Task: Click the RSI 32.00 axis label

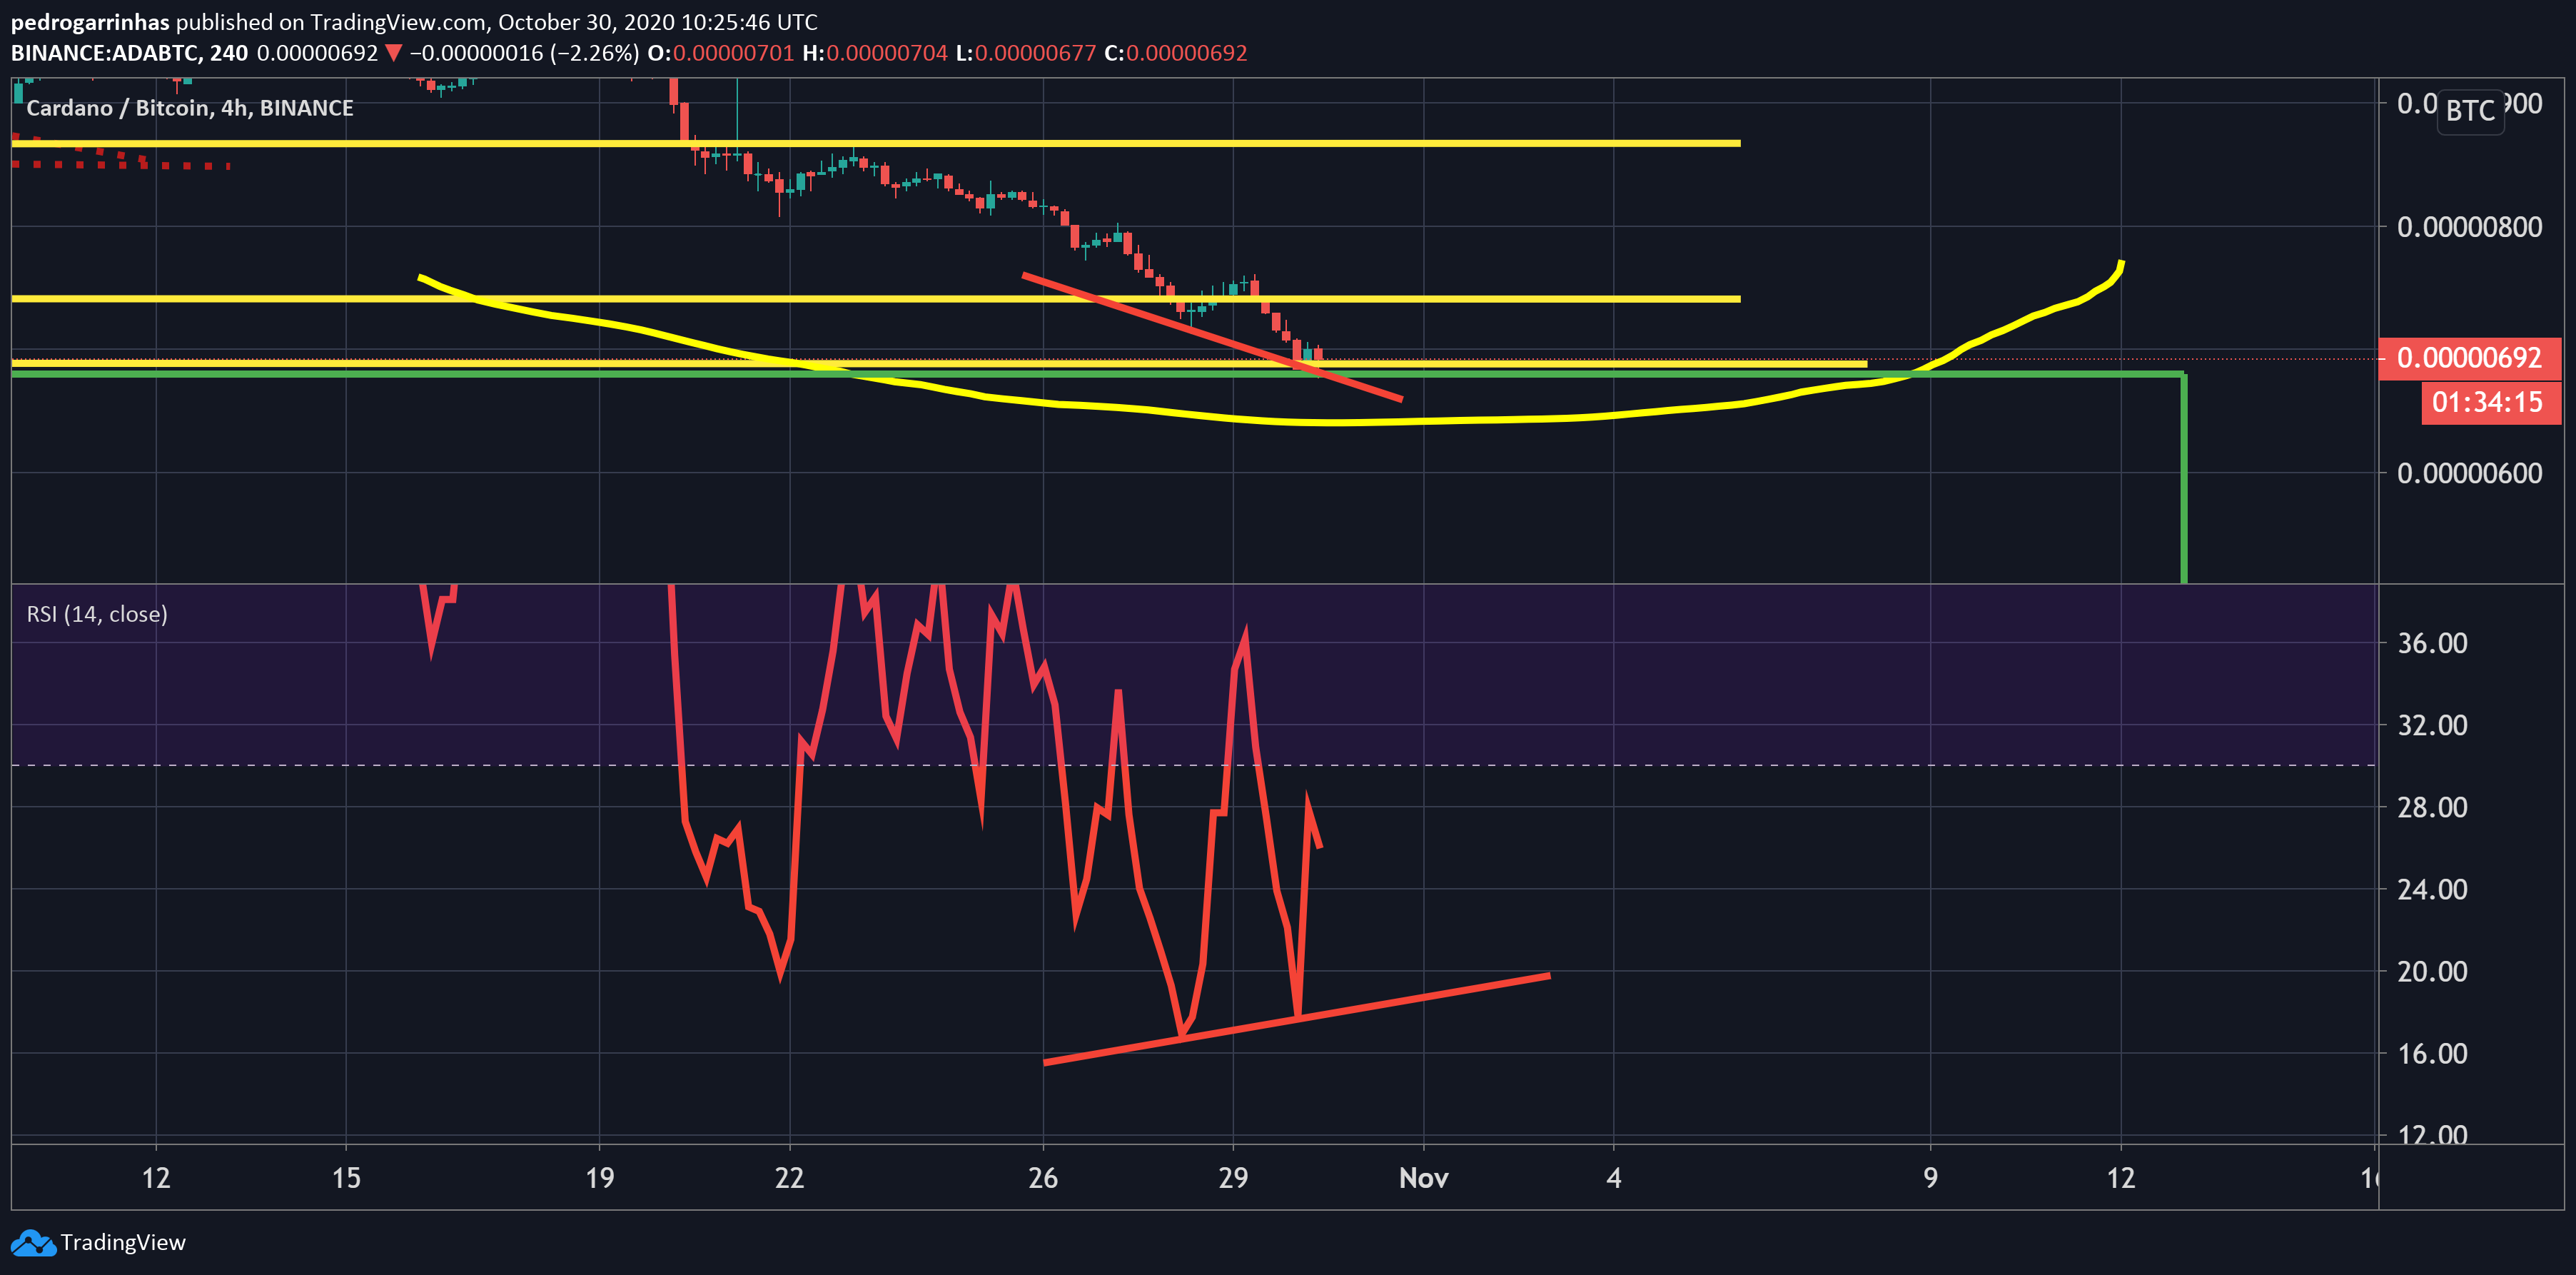Action: [2432, 725]
